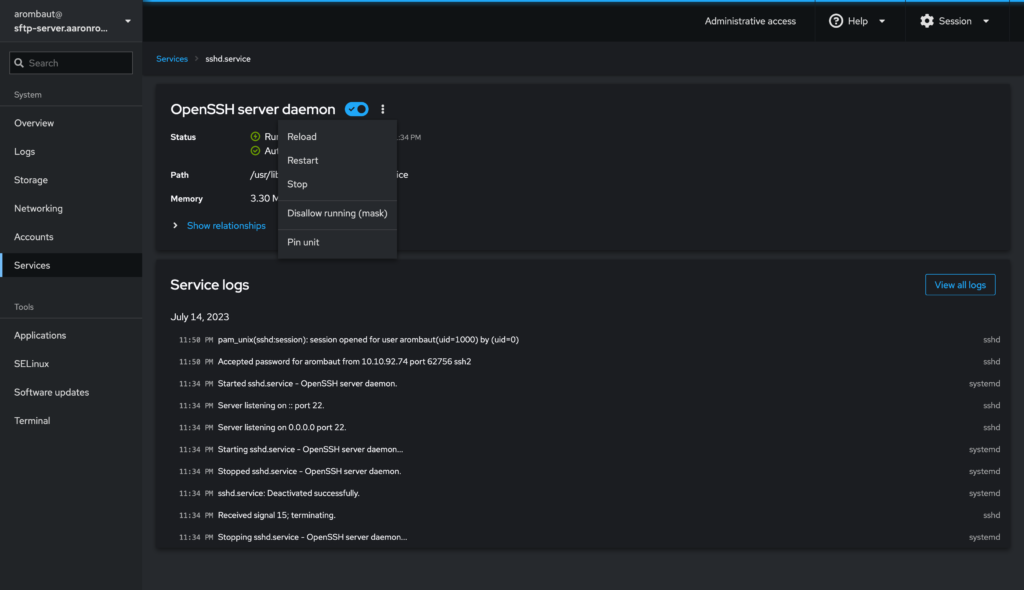Click the kebab menu icon beside service toggle
1024x590 pixels.
tap(383, 109)
